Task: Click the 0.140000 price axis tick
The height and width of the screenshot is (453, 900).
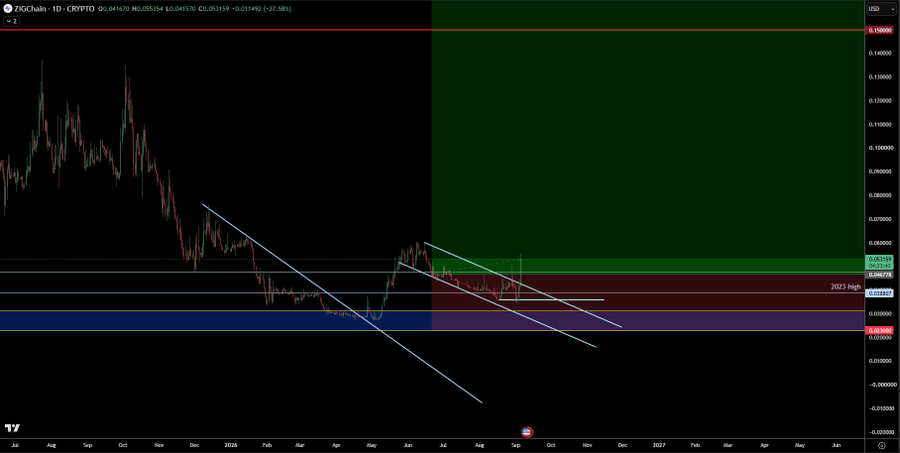Action: coord(879,53)
